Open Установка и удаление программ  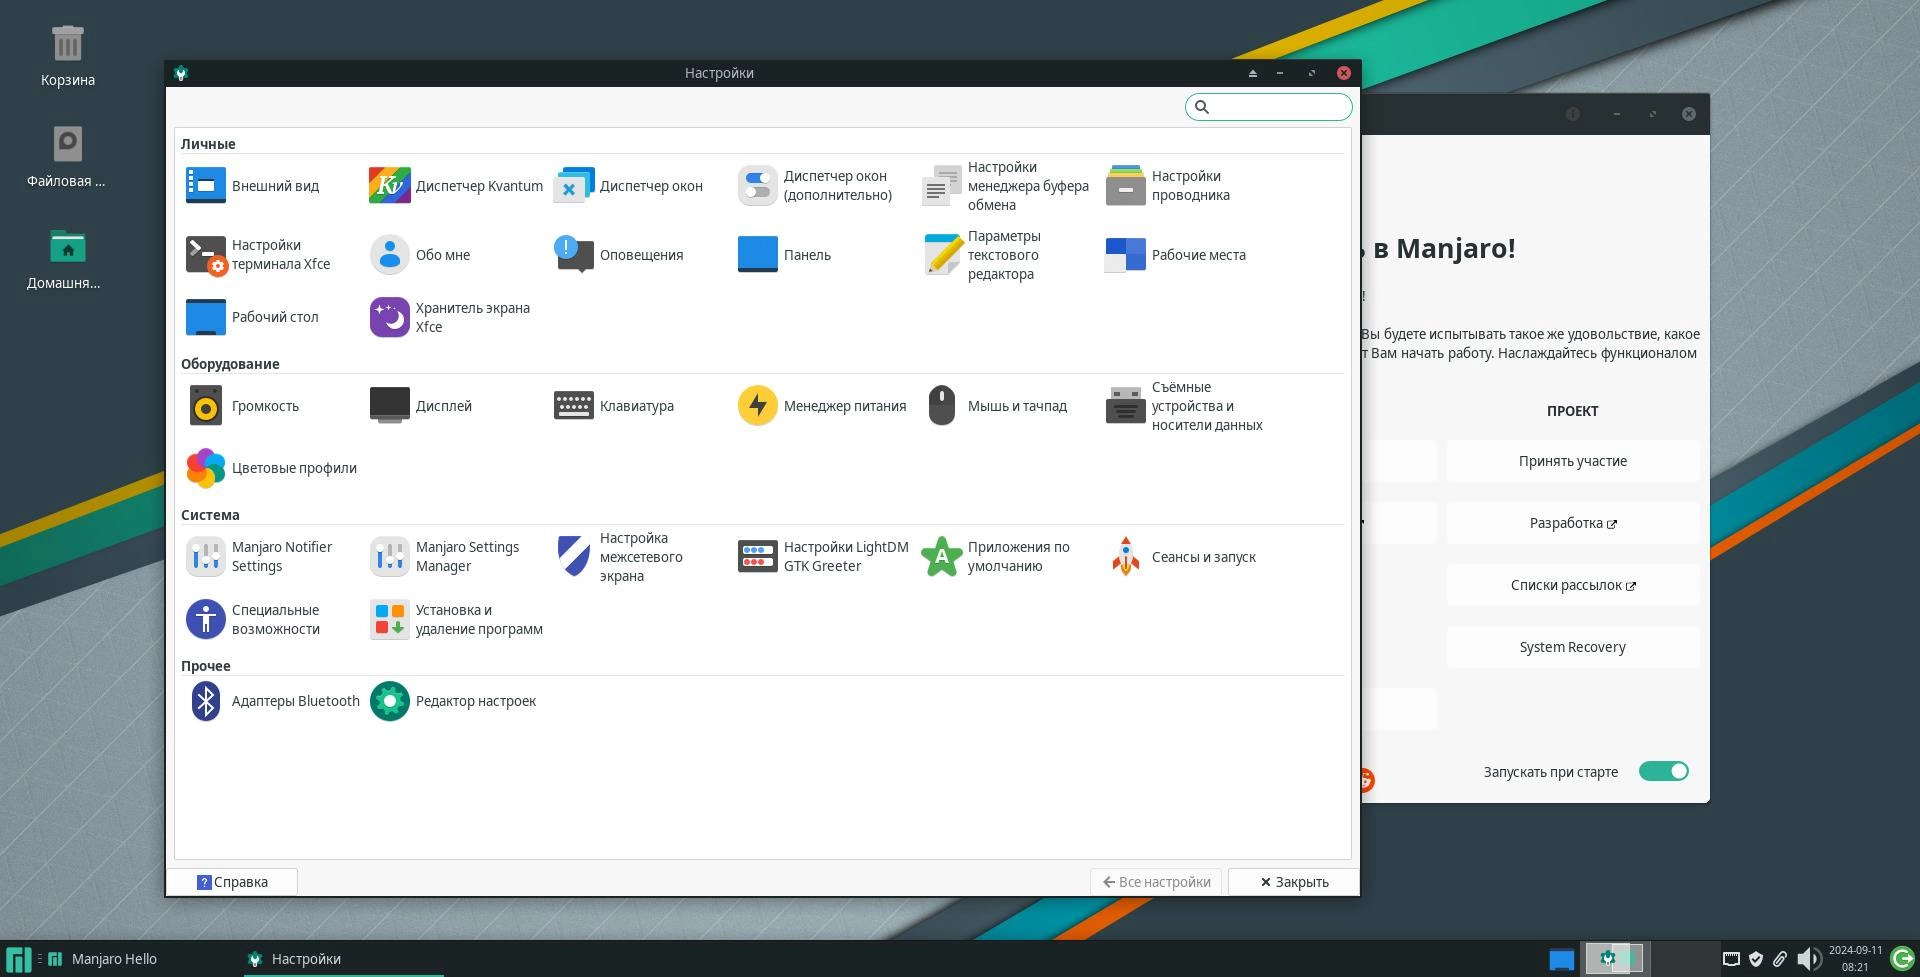(x=456, y=620)
